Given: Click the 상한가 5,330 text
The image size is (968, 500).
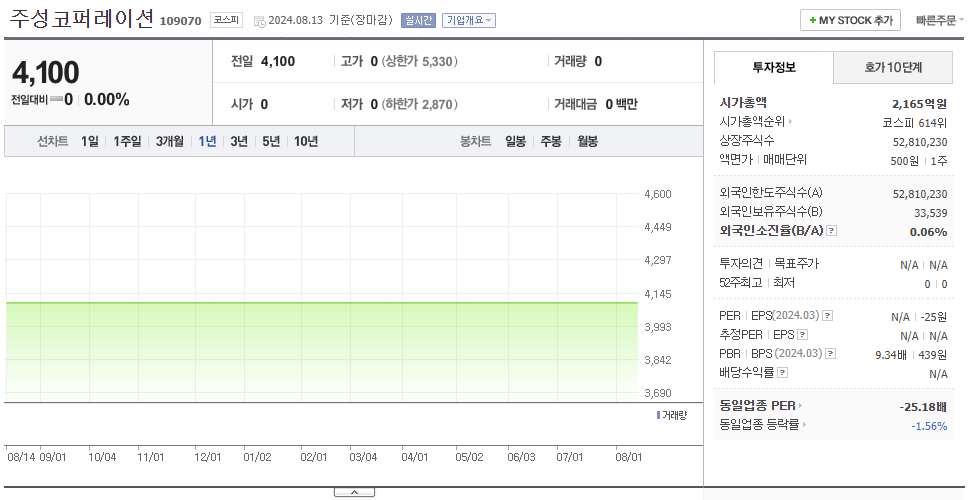Looking at the screenshot, I should point(420,61).
